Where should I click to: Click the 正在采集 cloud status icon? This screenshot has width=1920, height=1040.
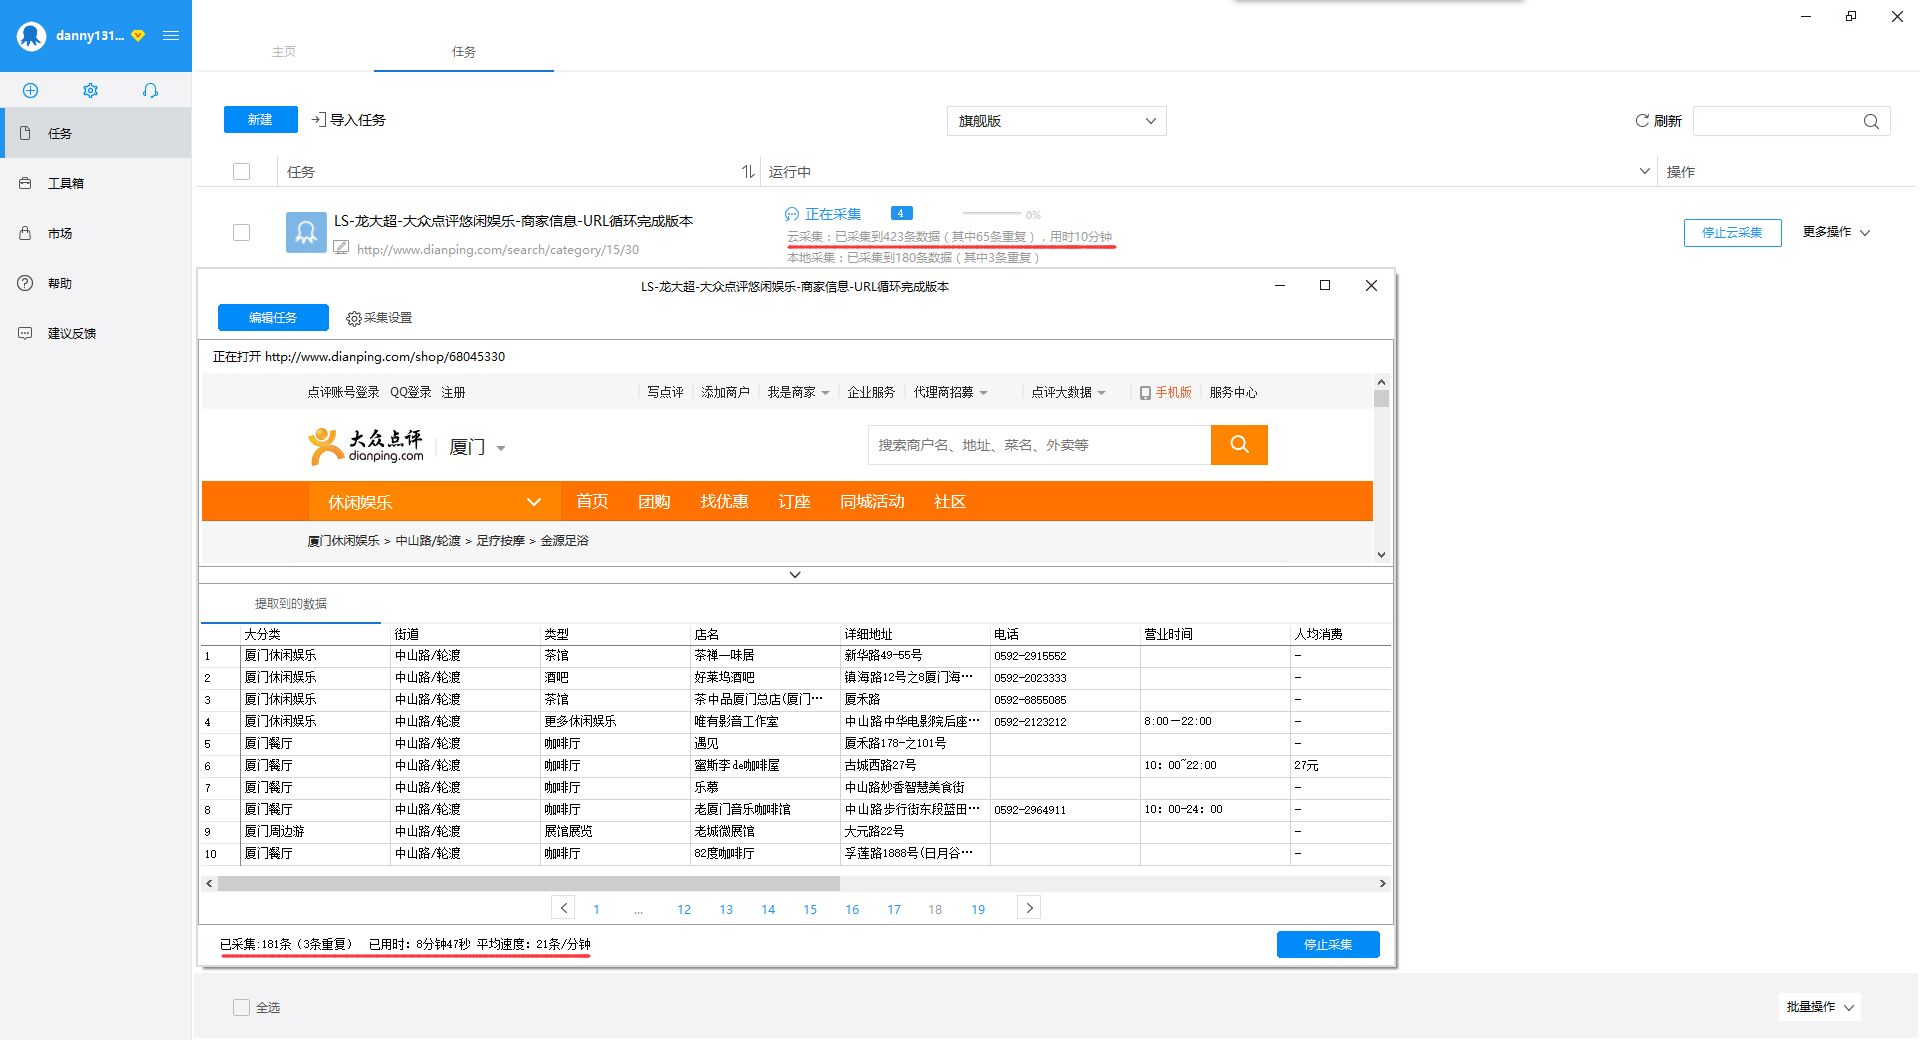coord(792,214)
